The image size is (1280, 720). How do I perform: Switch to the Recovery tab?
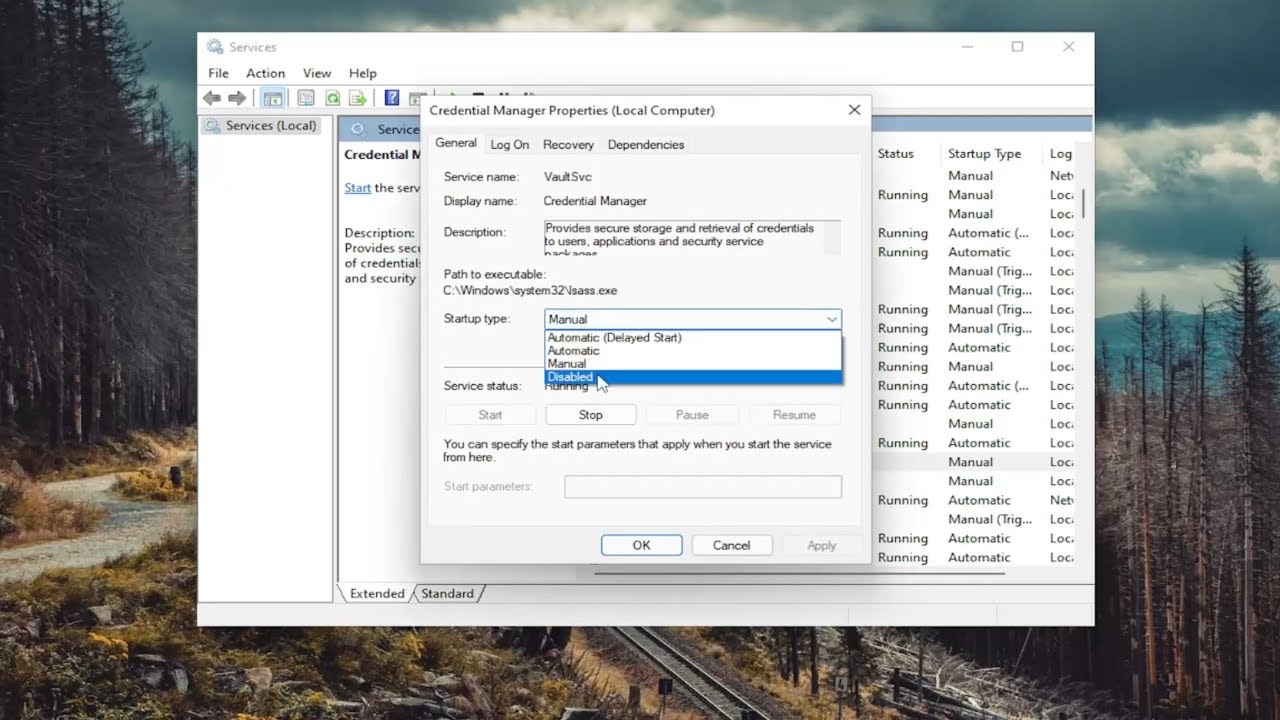[568, 145]
